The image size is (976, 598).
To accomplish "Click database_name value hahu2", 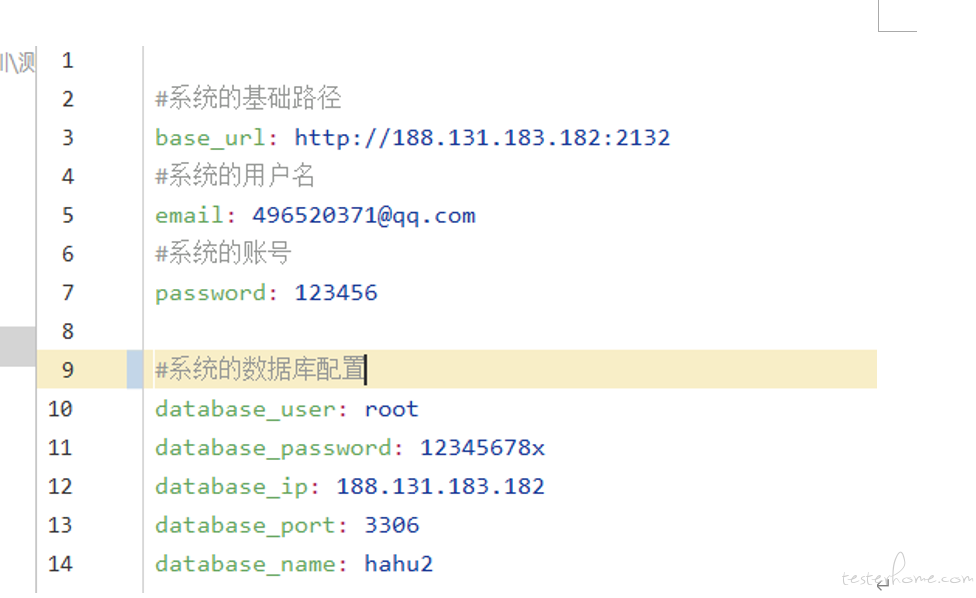I will click(398, 564).
